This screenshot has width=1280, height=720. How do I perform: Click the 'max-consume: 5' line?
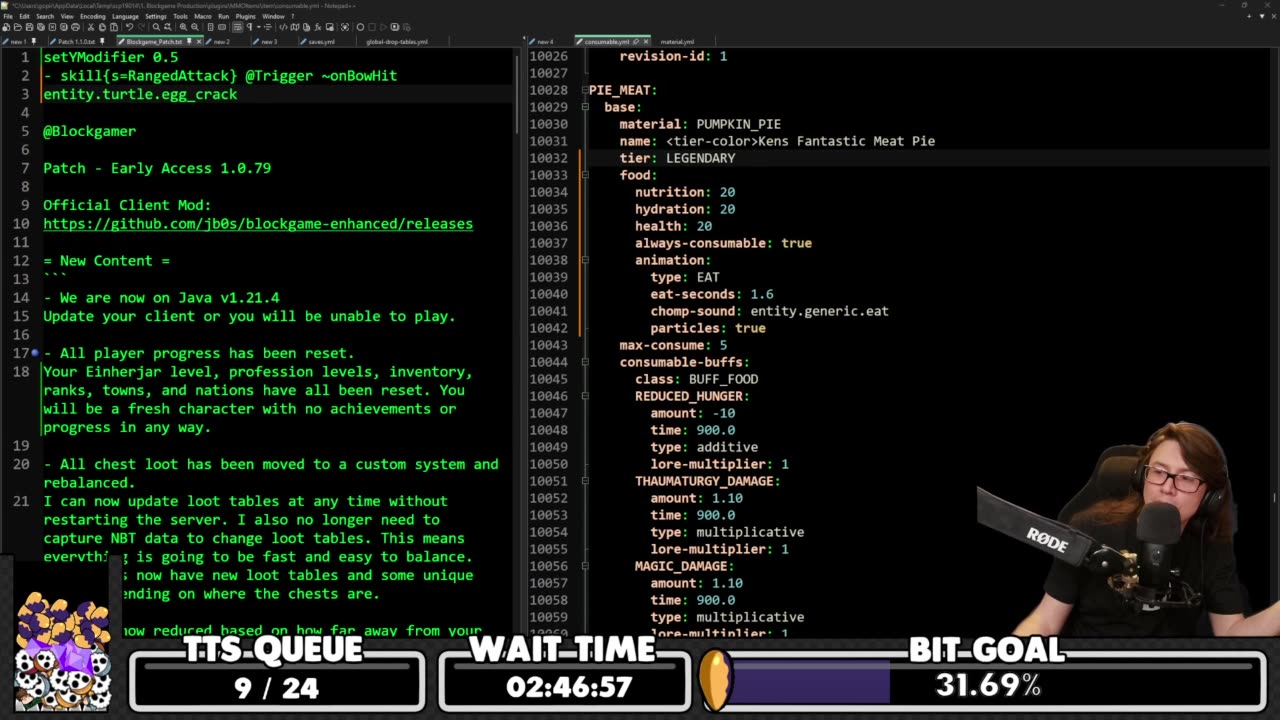tap(673, 345)
